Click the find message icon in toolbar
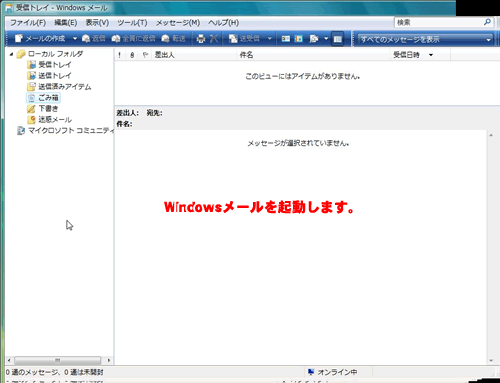 314,39
